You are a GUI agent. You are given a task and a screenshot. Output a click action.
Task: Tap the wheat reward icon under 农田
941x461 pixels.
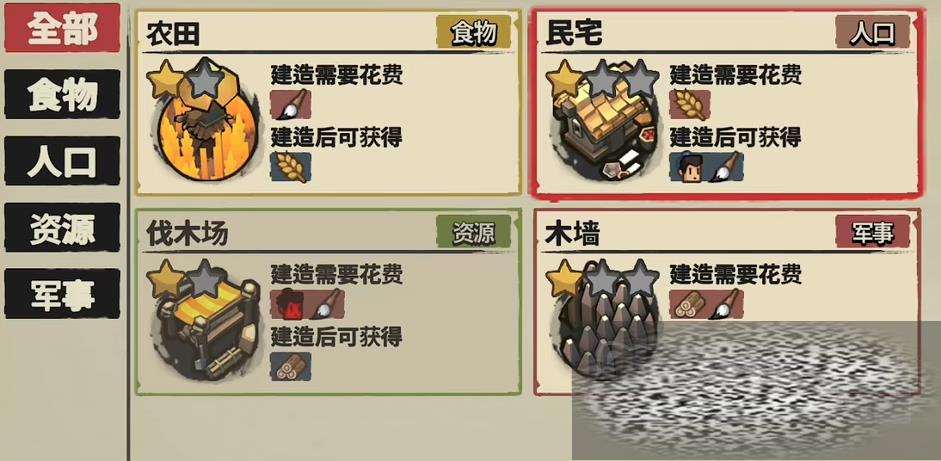pyautogui.click(x=291, y=167)
